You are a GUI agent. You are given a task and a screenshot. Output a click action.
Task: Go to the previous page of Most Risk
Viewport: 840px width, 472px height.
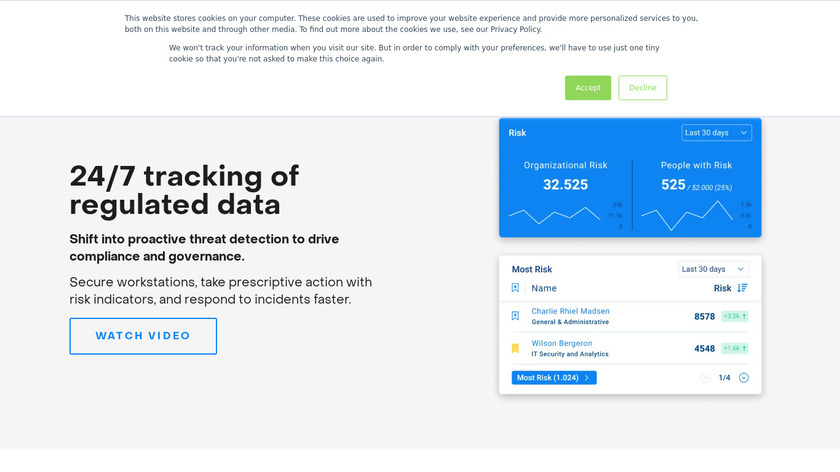pyautogui.click(x=705, y=378)
